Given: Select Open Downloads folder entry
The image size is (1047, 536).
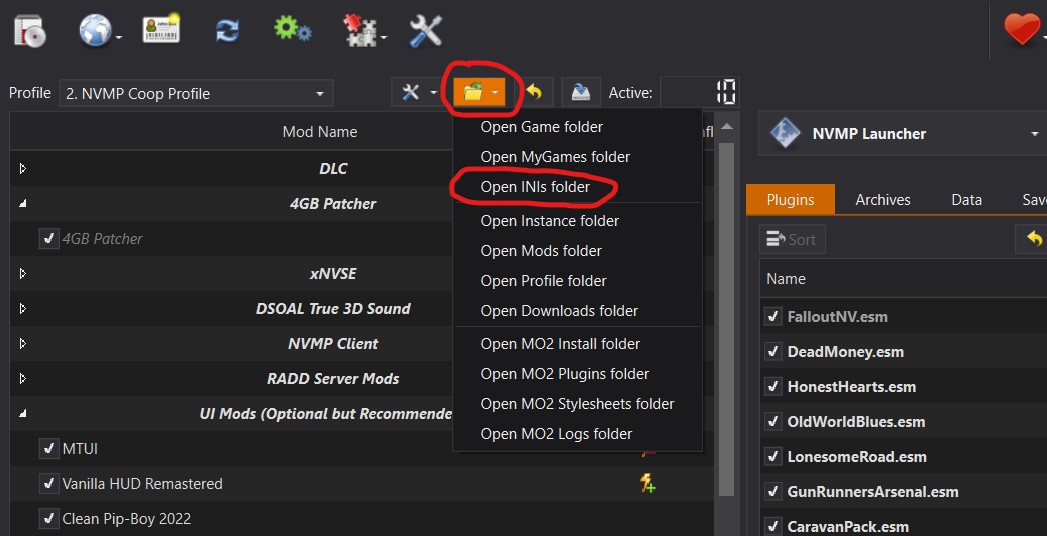Looking at the screenshot, I should point(559,311).
